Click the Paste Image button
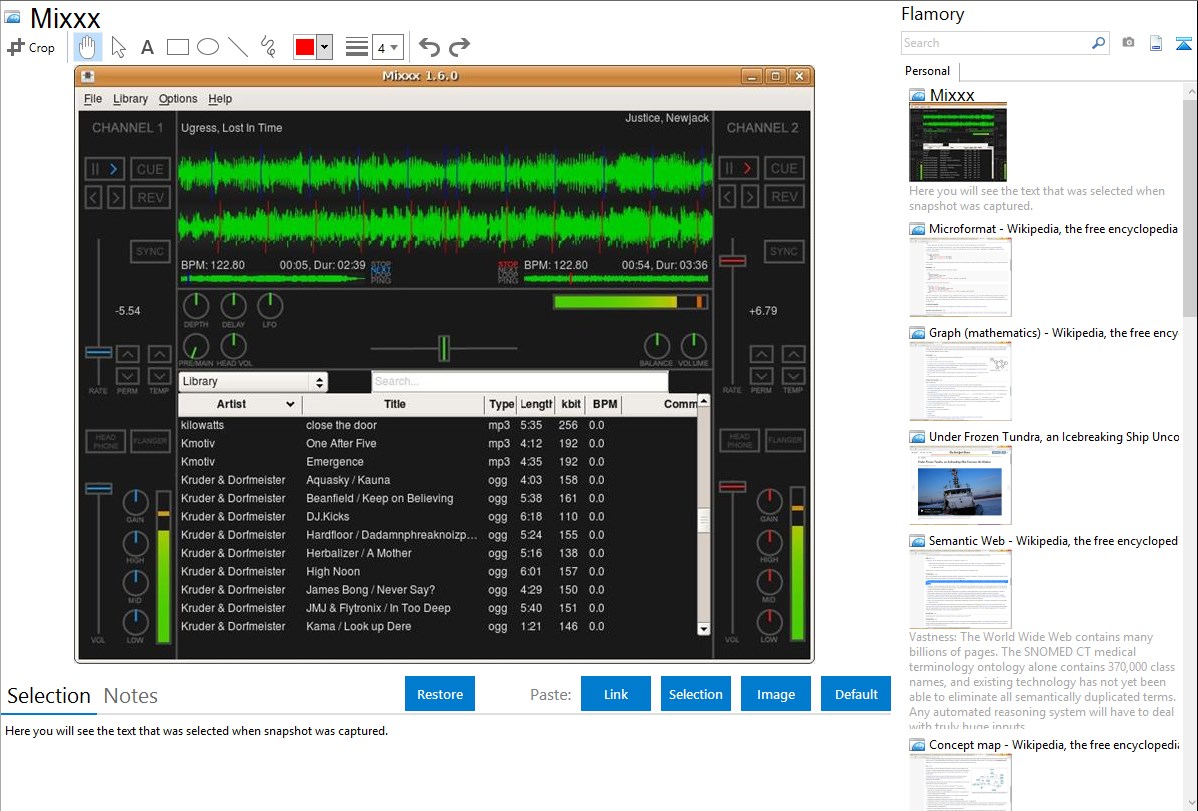The width and height of the screenshot is (1198, 811). click(x=775, y=694)
